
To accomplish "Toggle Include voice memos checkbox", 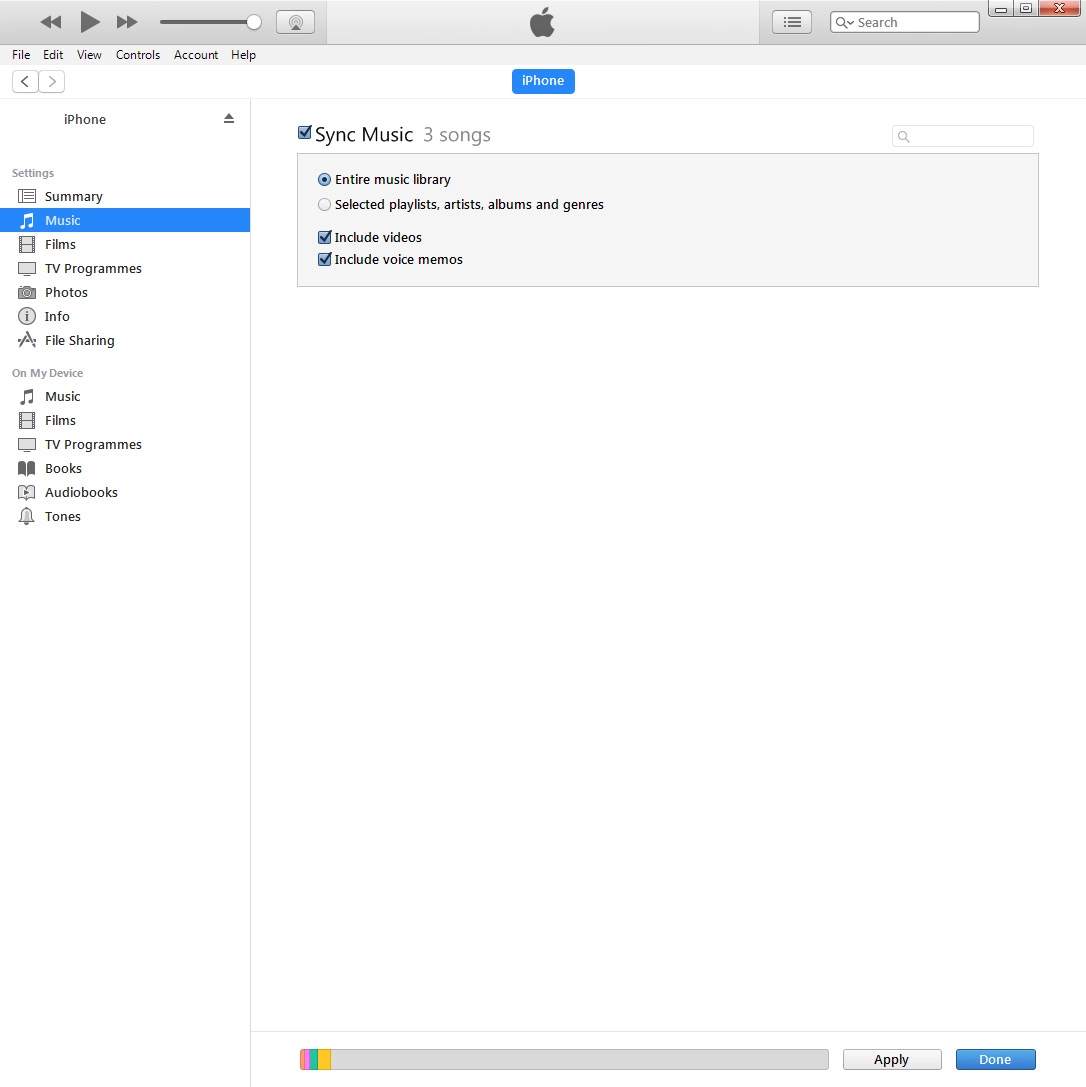I will tap(324, 259).
